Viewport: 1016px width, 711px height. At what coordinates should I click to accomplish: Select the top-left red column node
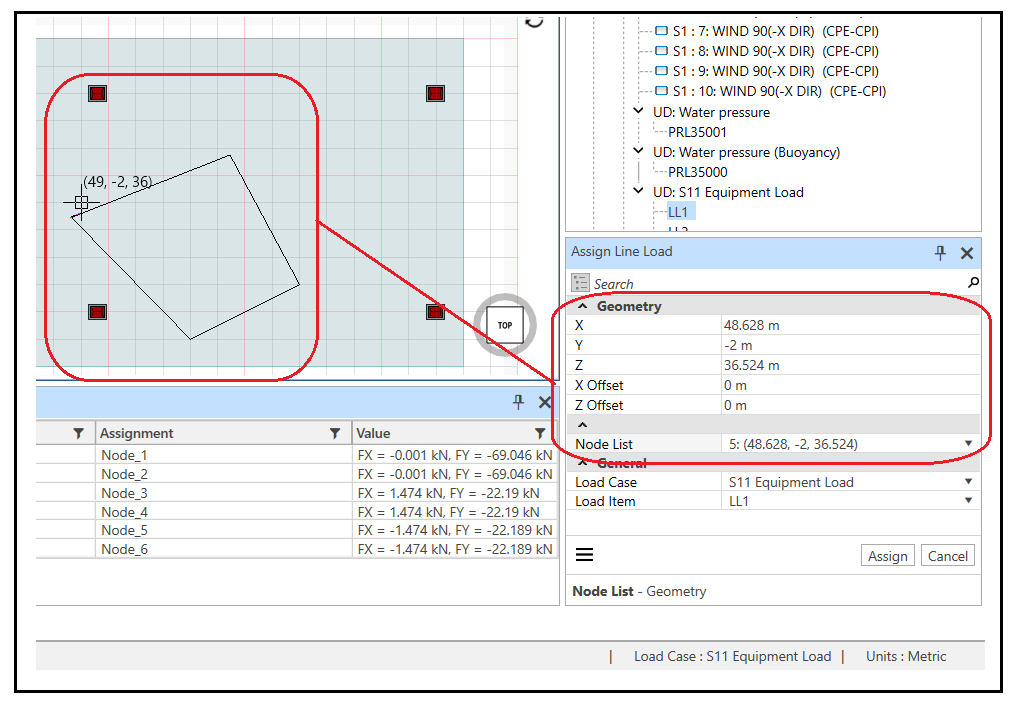97,94
